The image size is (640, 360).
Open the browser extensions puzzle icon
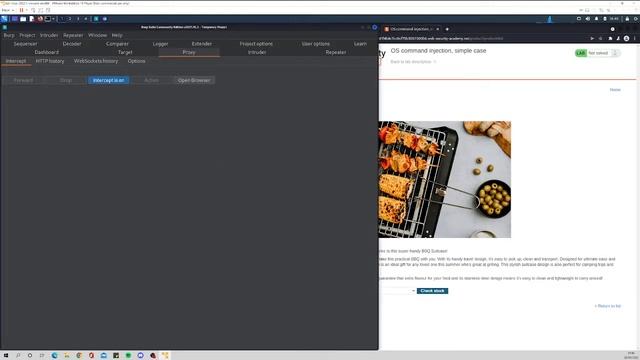pyautogui.click(x=610, y=38)
